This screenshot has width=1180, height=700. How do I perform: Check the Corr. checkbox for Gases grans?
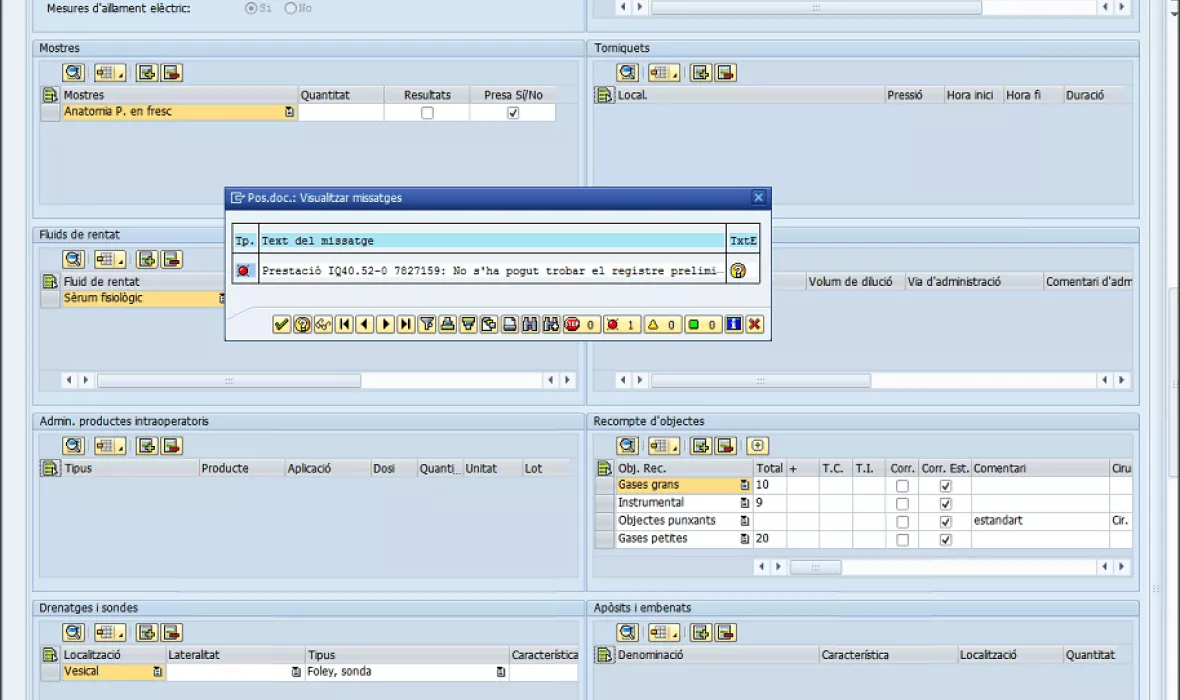pos(902,486)
